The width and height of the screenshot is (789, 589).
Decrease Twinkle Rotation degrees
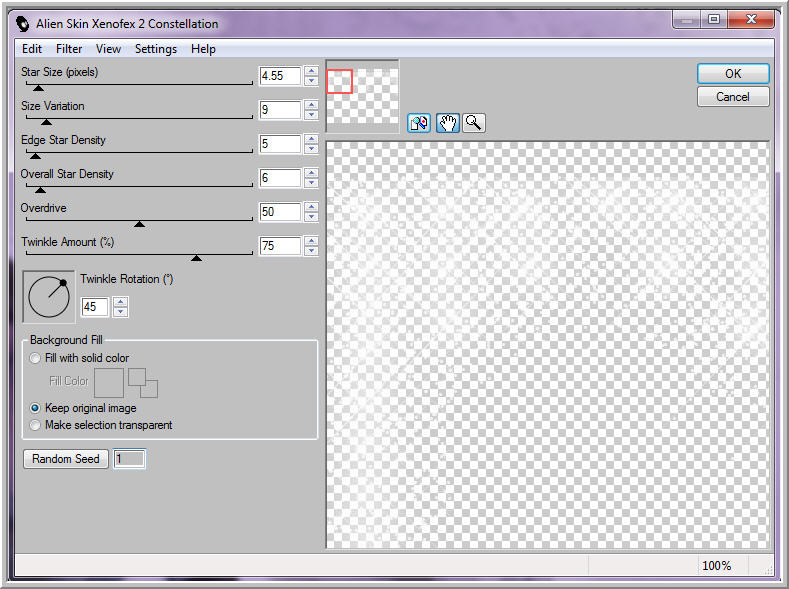click(120, 311)
